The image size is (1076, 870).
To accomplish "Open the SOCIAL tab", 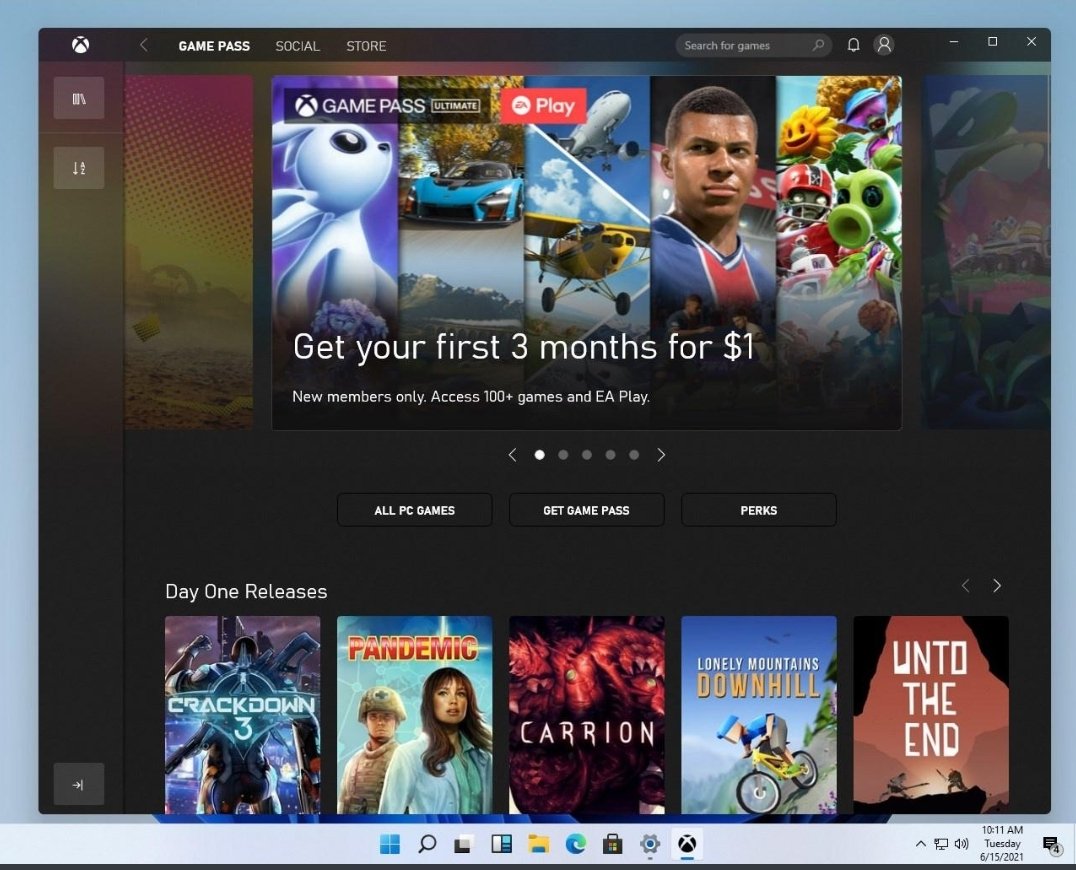I will [x=297, y=46].
